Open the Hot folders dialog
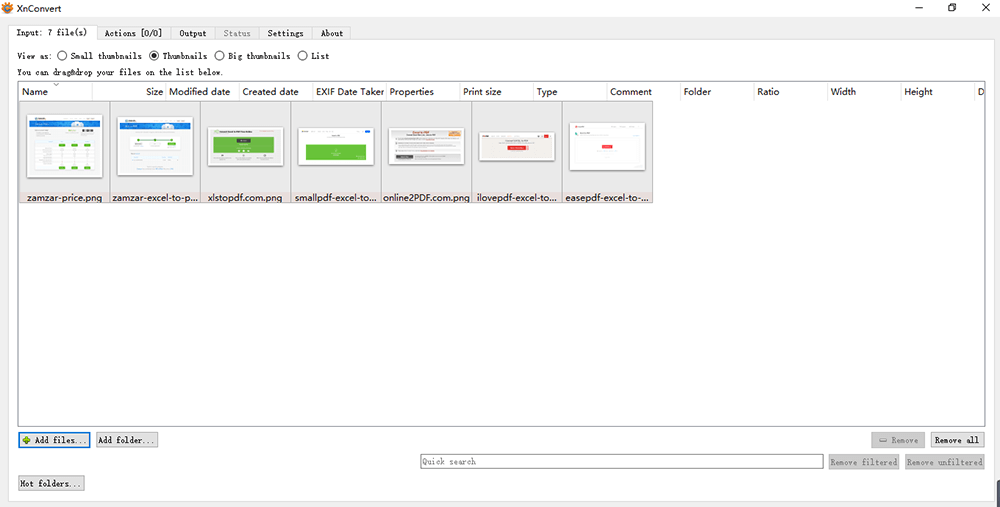Screen dimensions: 1000x507 point(51,484)
